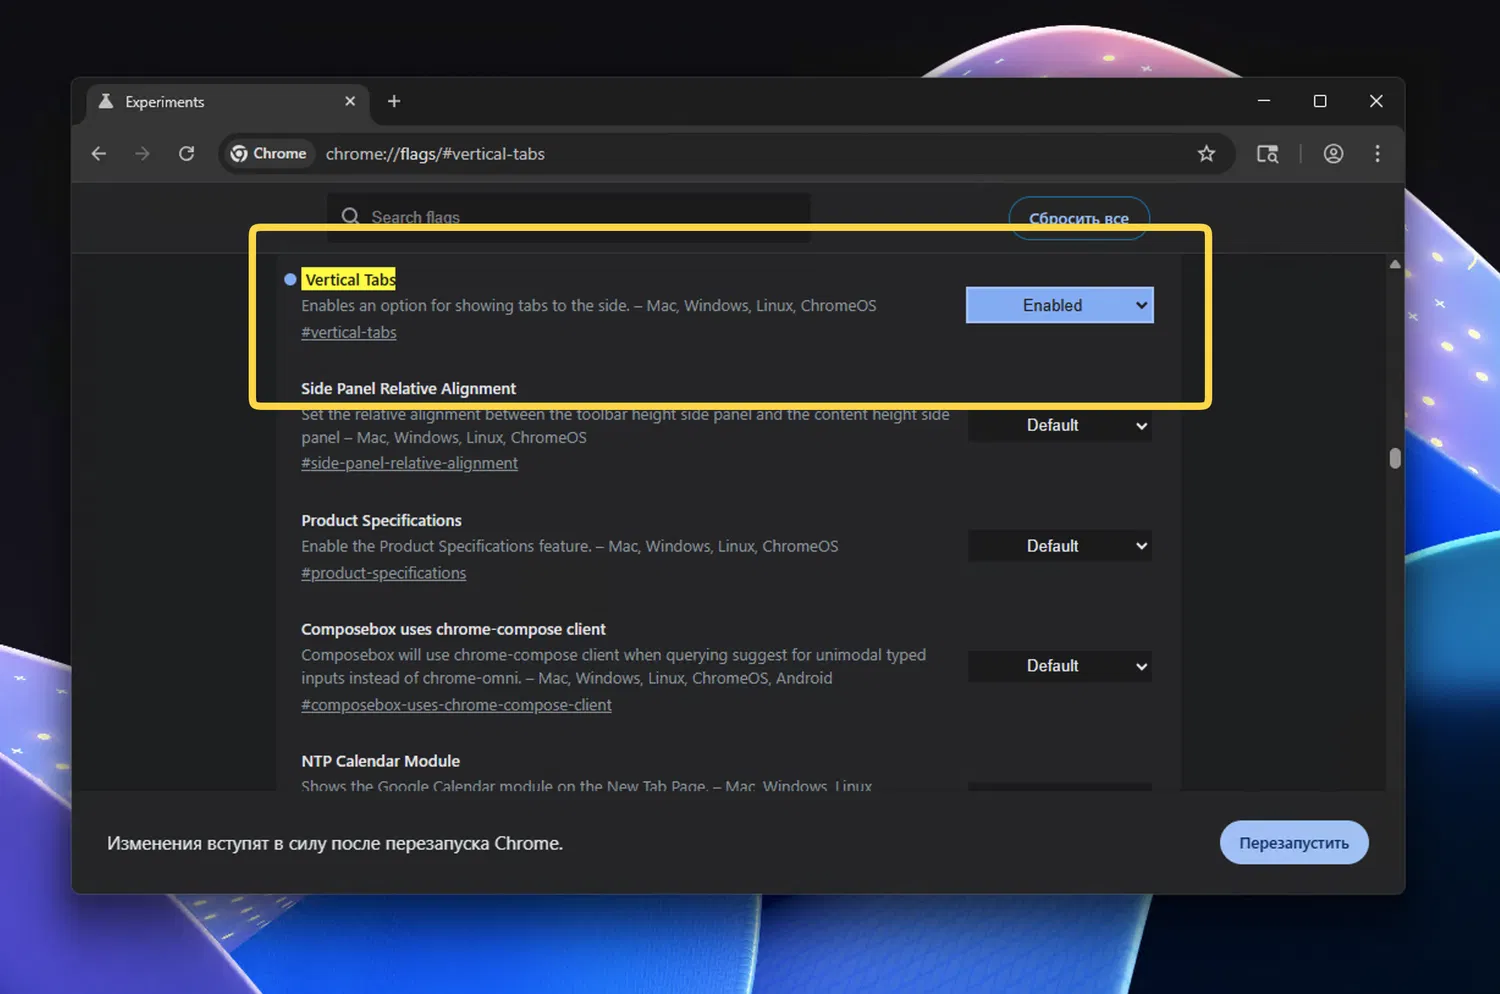
Task: Minimize the Chrome window
Action: (1264, 101)
